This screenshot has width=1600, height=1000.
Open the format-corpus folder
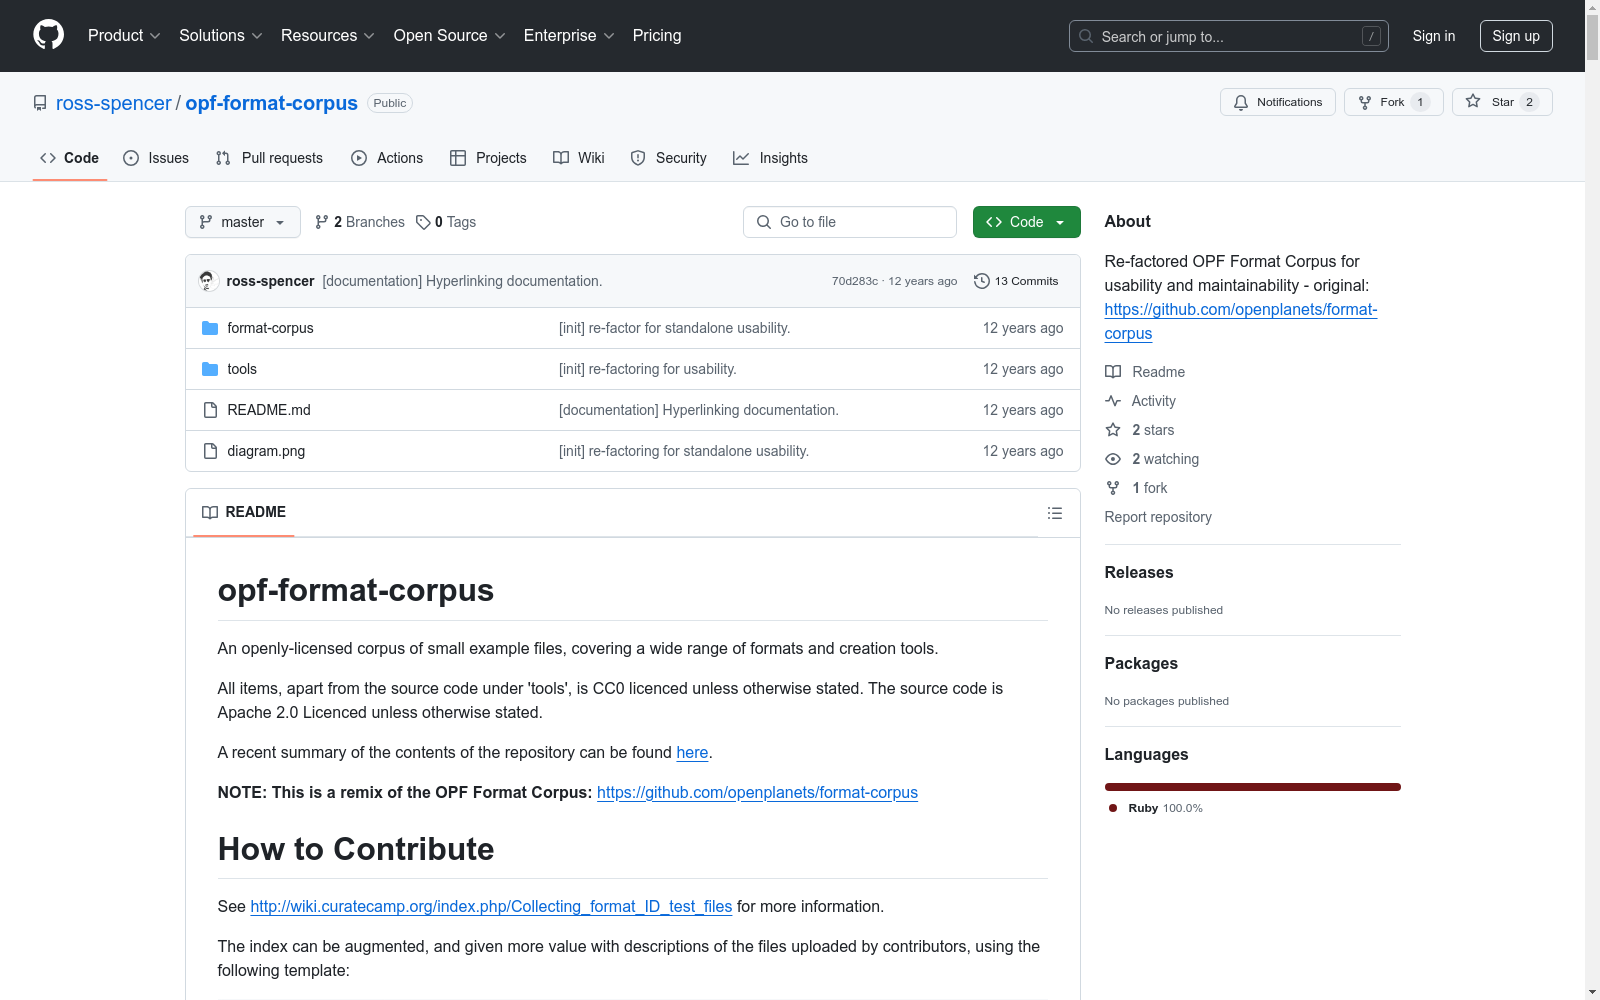click(270, 328)
